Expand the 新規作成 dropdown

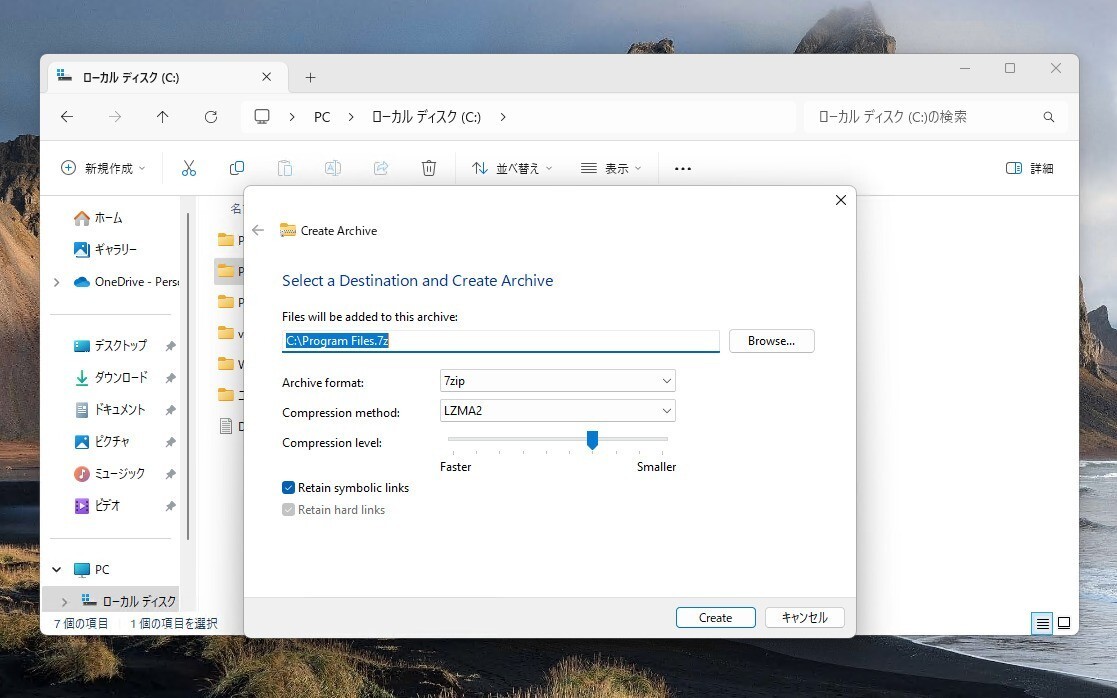141,168
